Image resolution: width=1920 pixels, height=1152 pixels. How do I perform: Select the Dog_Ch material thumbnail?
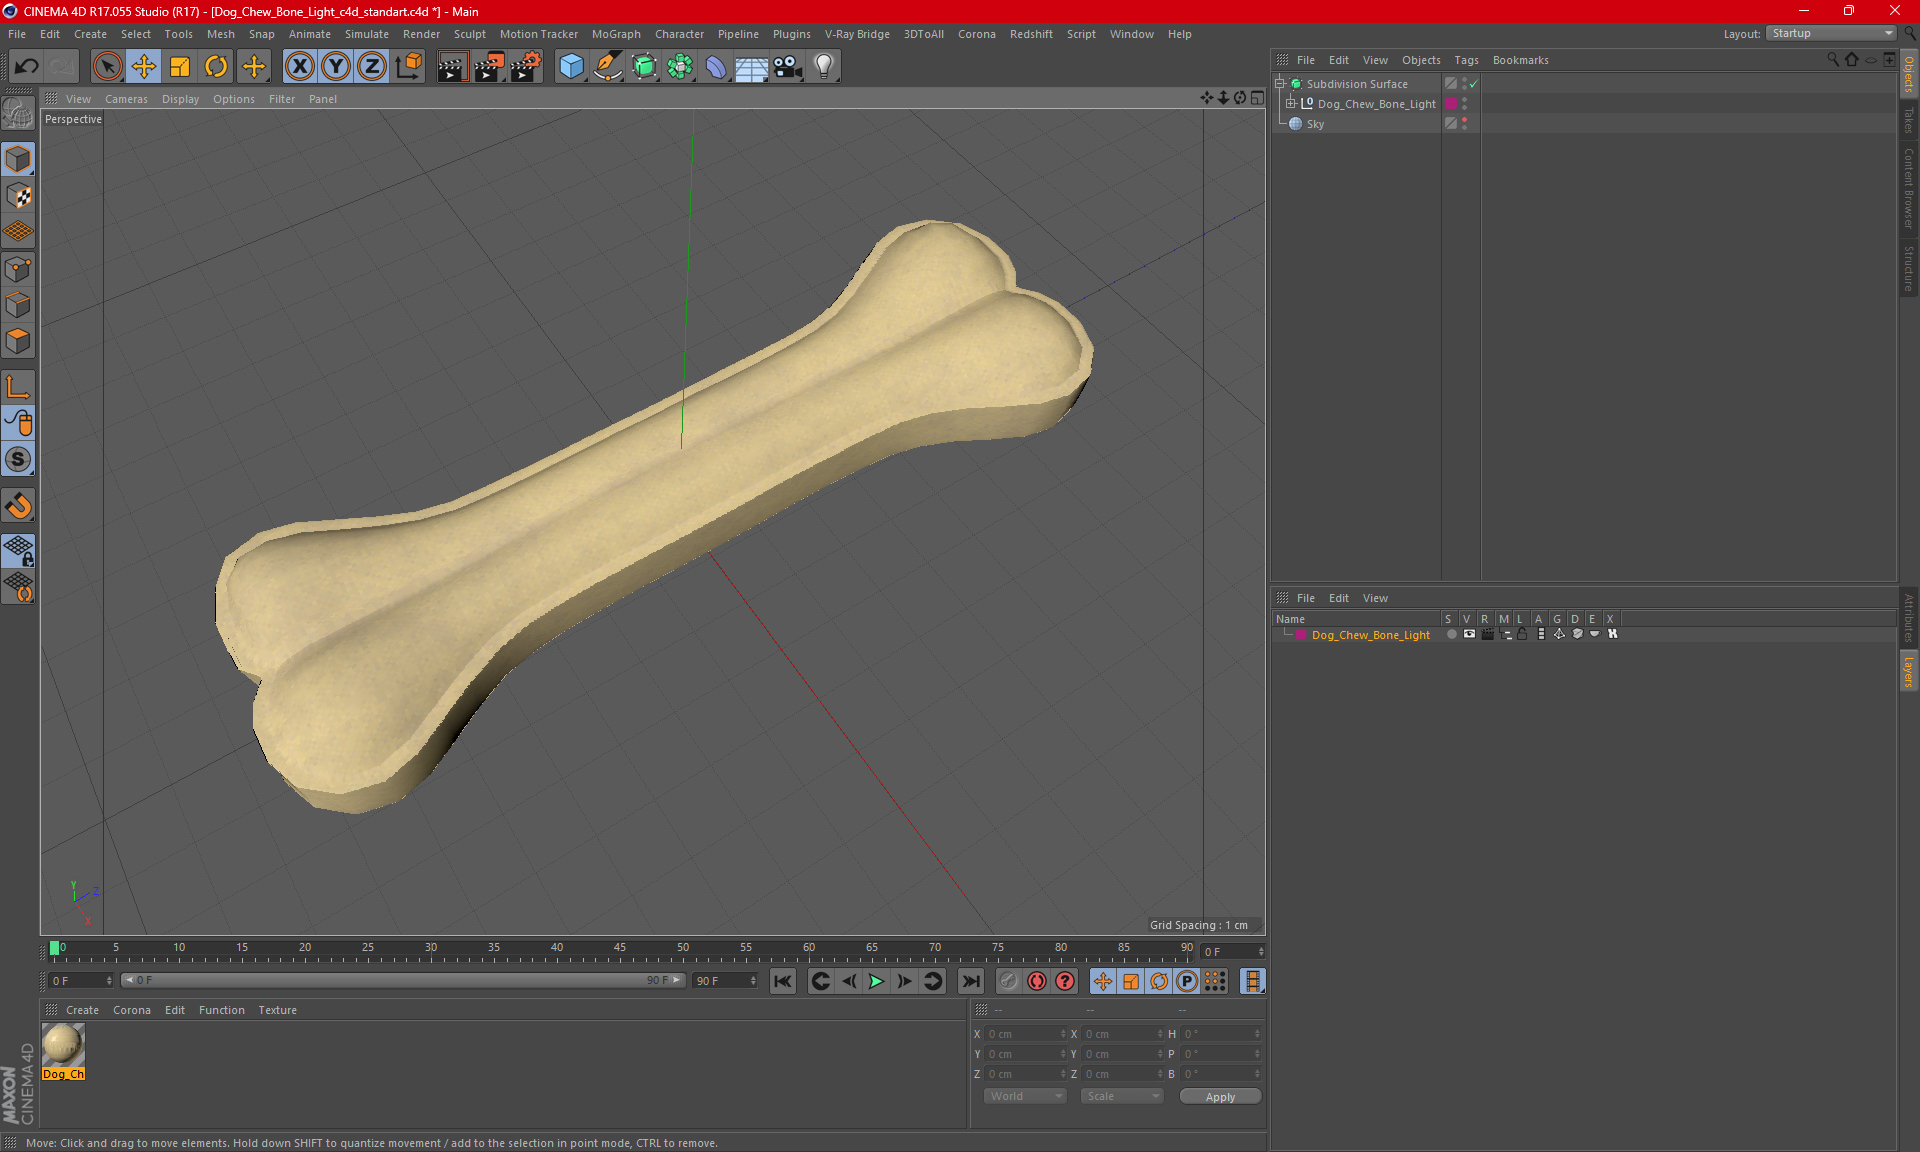click(x=63, y=1045)
